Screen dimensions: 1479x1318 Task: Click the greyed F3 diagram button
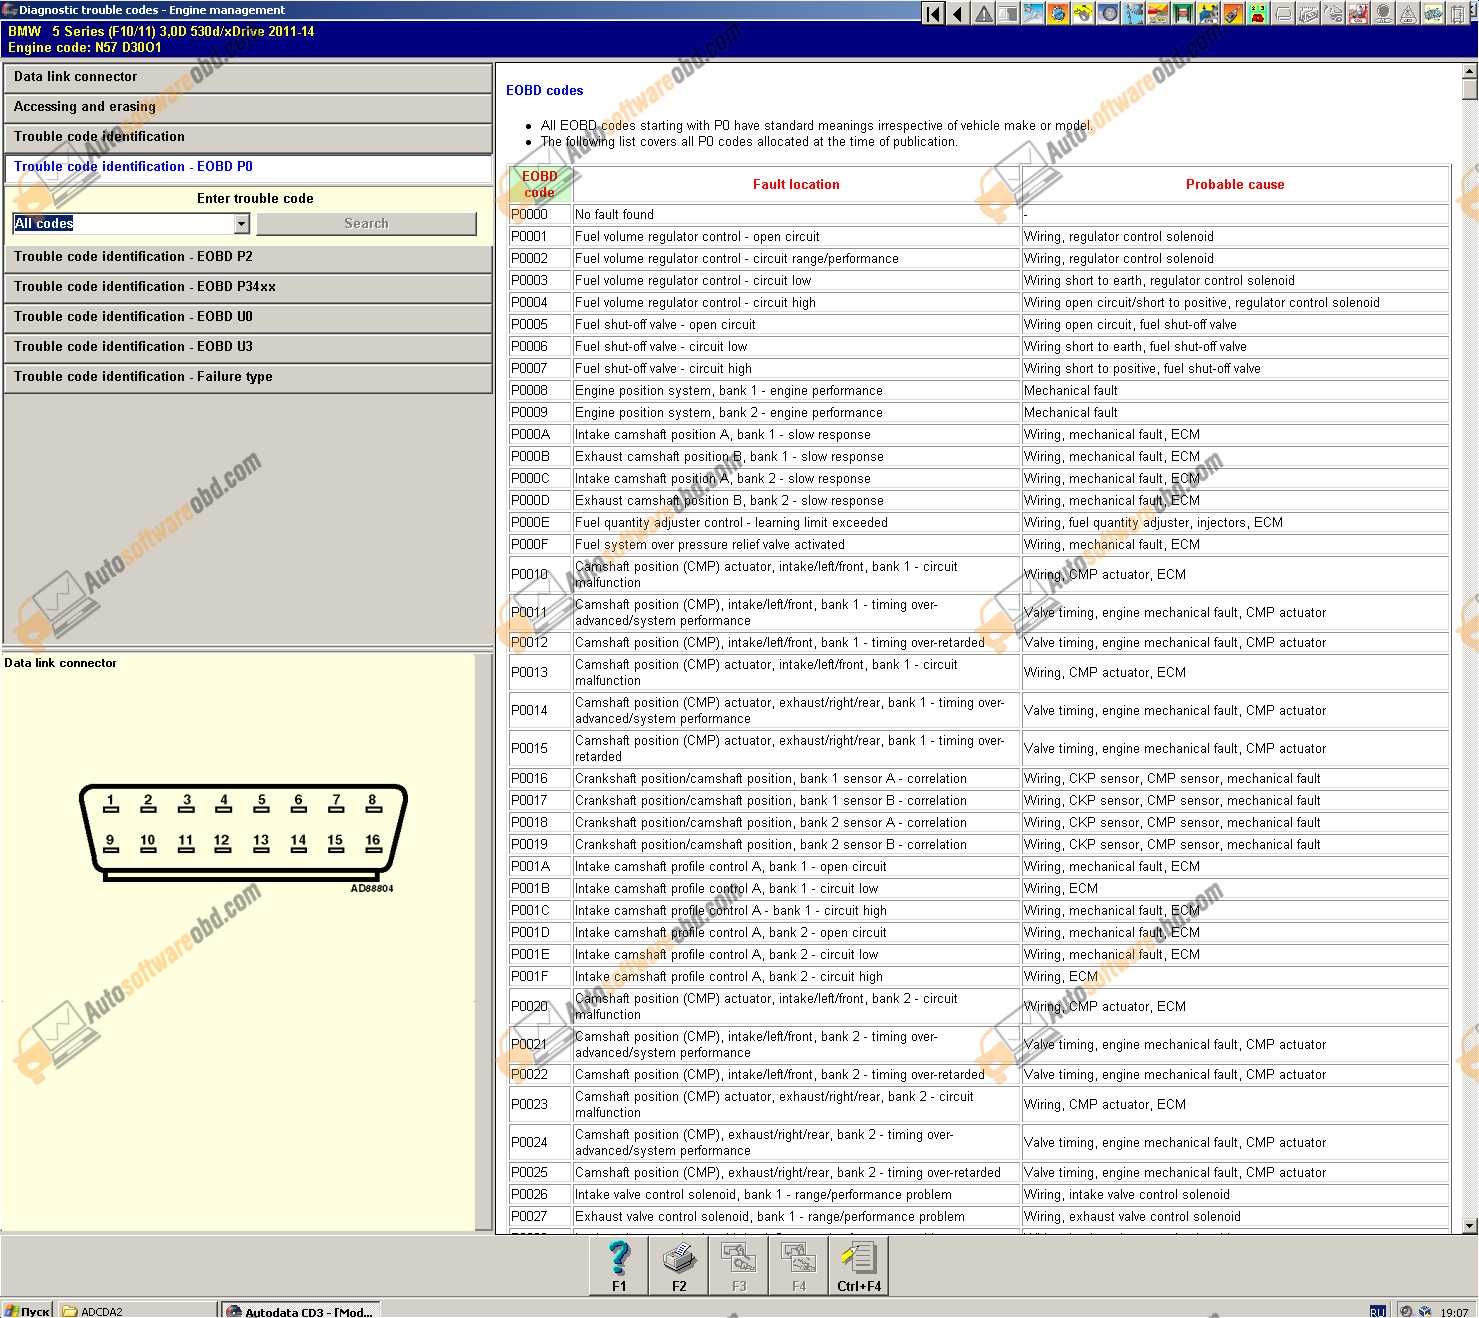tap(739, 1266)
